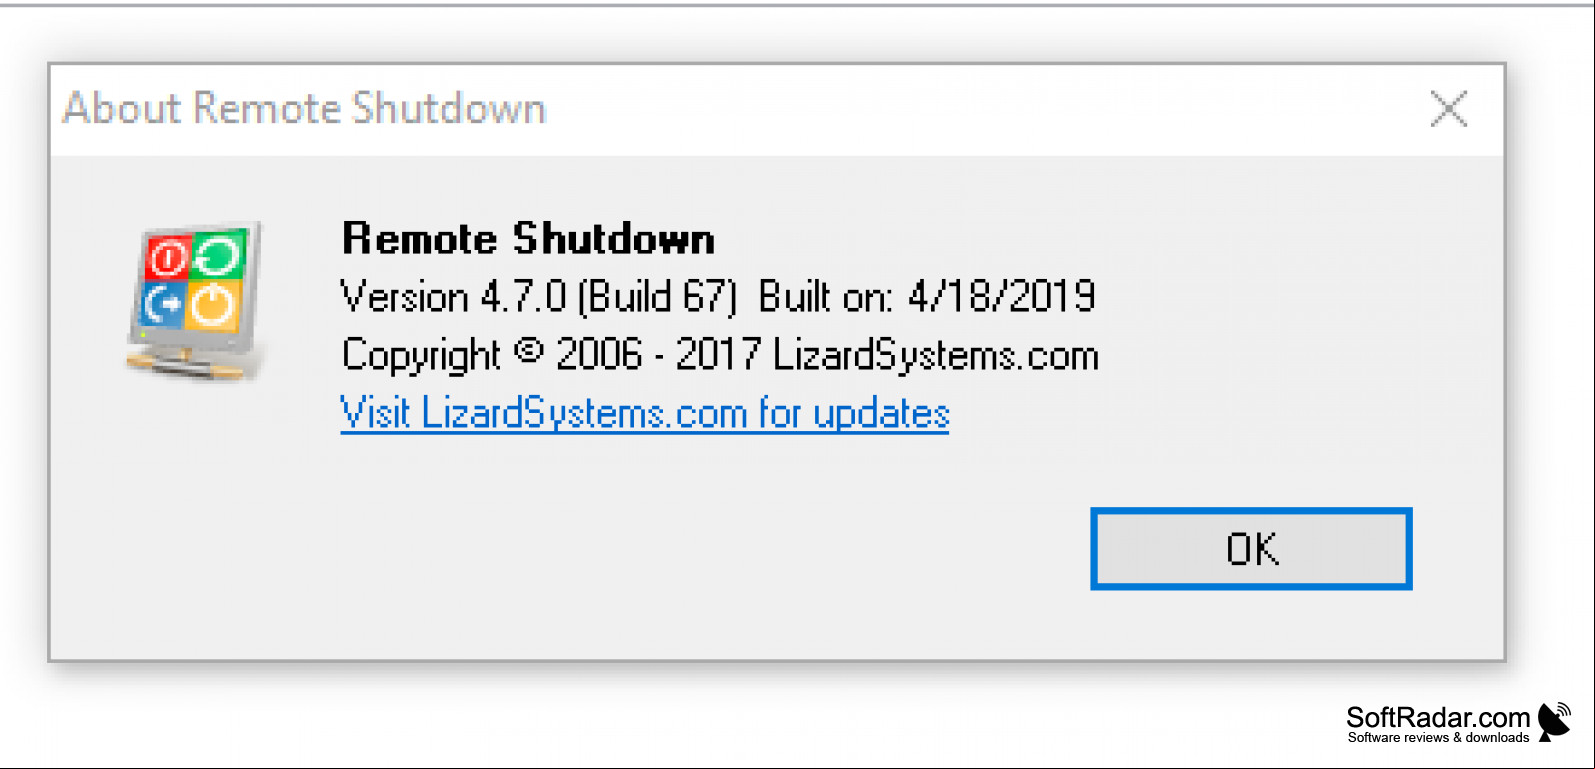This screenshot has height=769, width=1595.
Task: Click the monitor stand base of app icon
Action: pyautogui.click(x=186, y=362)
